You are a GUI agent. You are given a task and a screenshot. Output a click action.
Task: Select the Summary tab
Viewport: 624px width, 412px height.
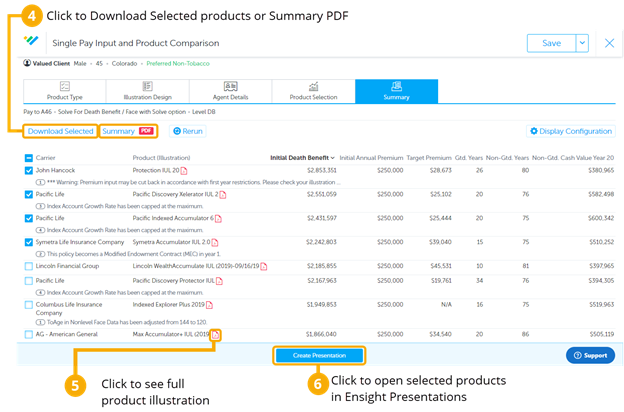click(396, 91)
